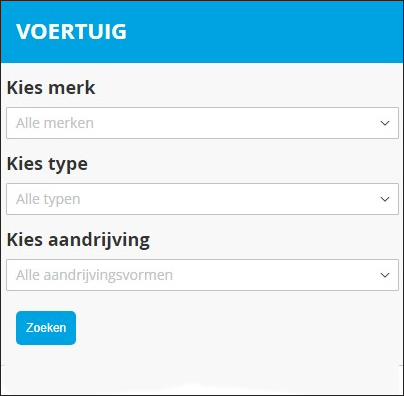Click the chevron arrow in the aandrijving field
404x396 pixels.
(385, 275)
